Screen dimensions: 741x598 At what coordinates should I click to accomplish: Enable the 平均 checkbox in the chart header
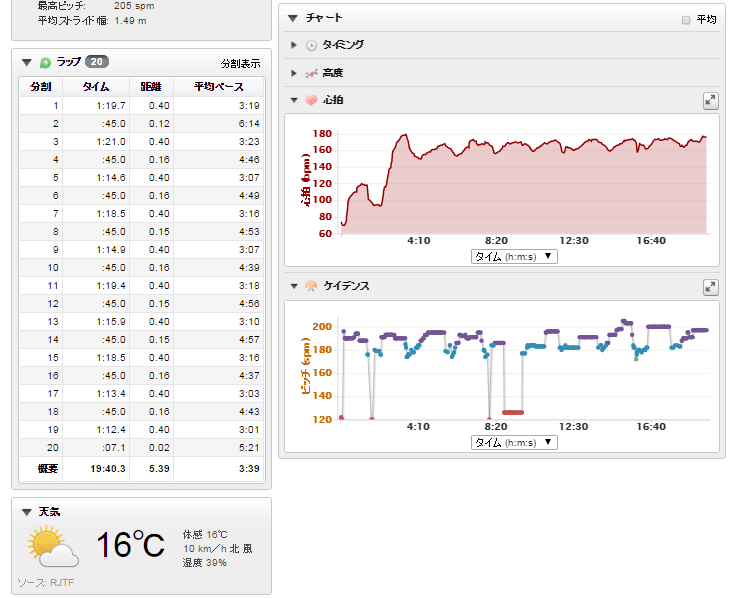(x=685, y=20)
